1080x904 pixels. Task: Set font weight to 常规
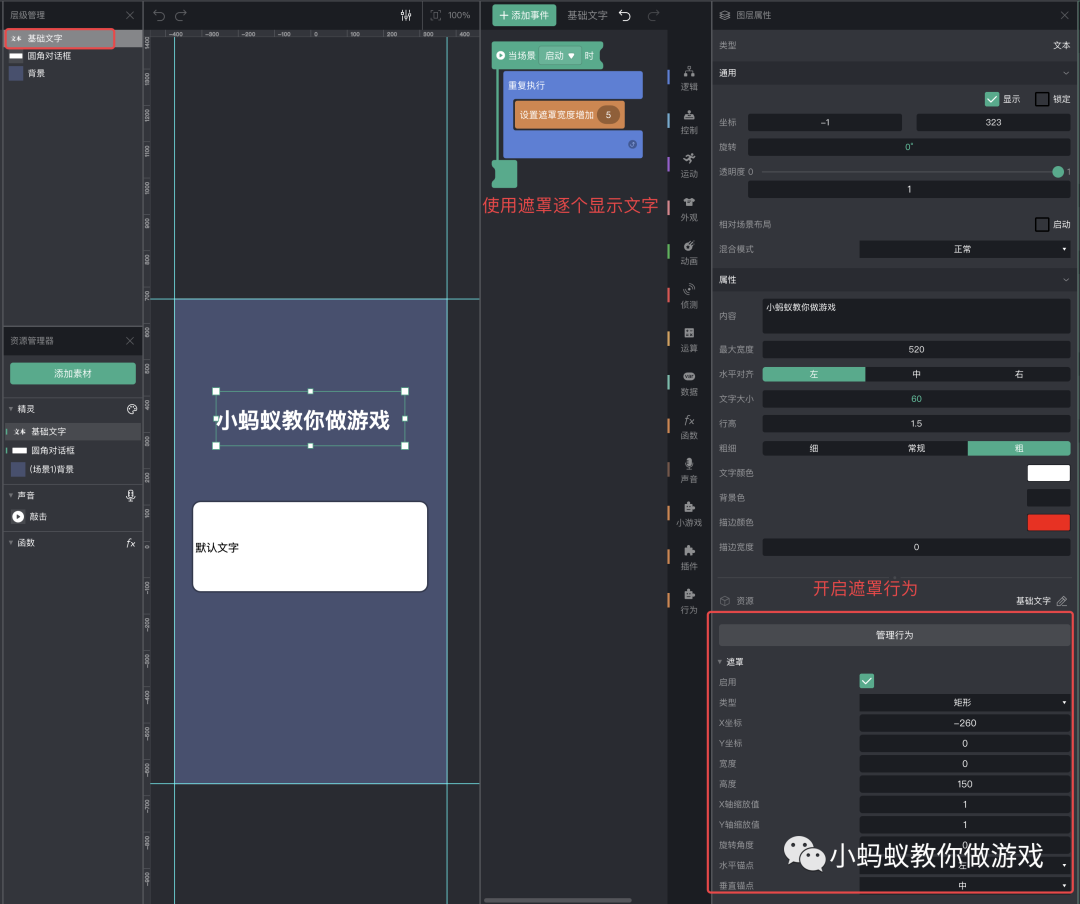click(x=916, y=449)
